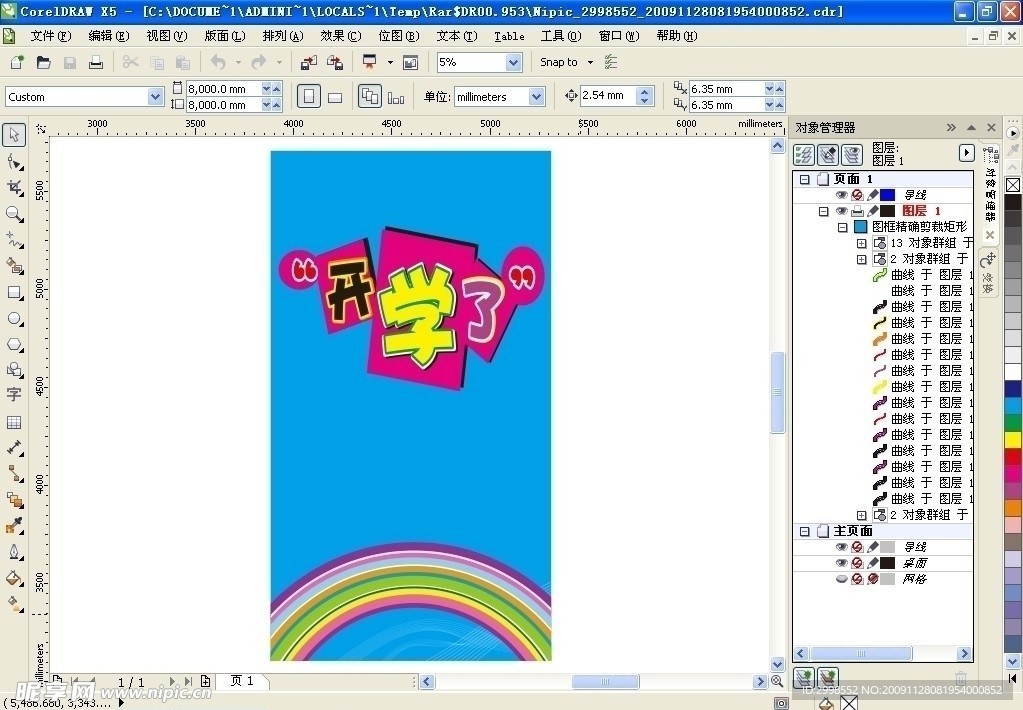Screen dimensions: 1023x710
Task: Open the Welcome screen from the toolbar
Action: 410,62
